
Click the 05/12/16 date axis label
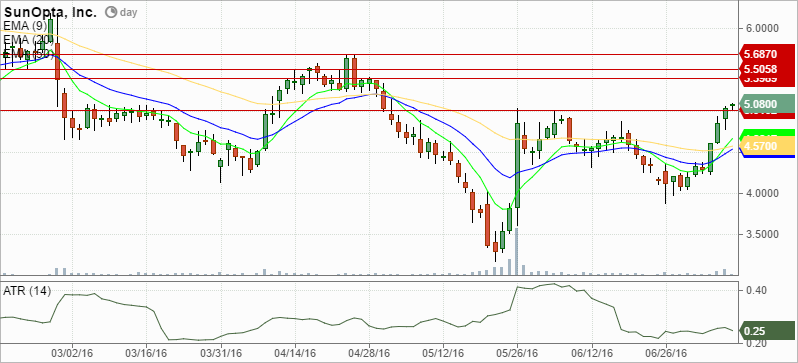click(443, 353)
